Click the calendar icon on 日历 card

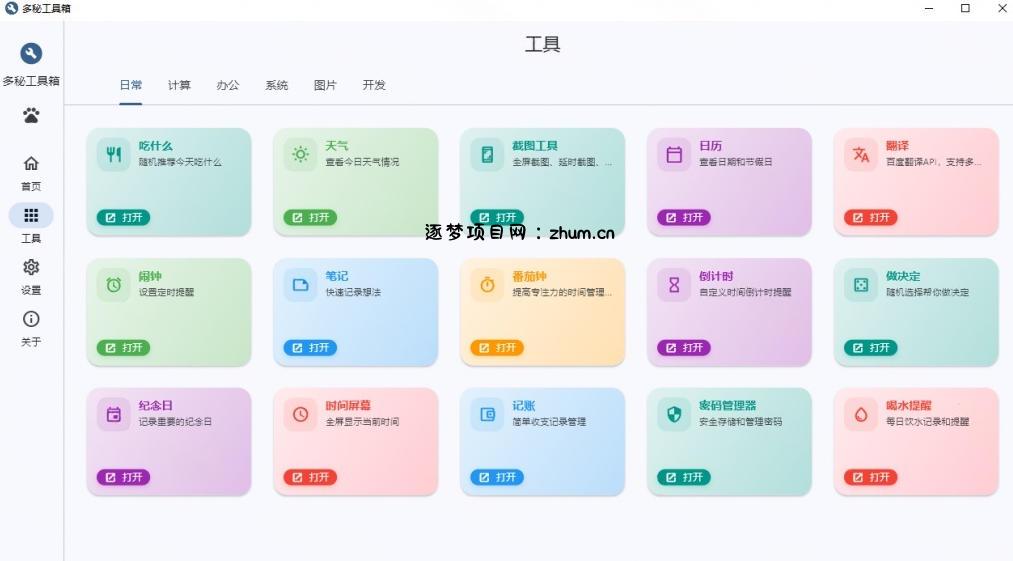(x=674, y=154)
